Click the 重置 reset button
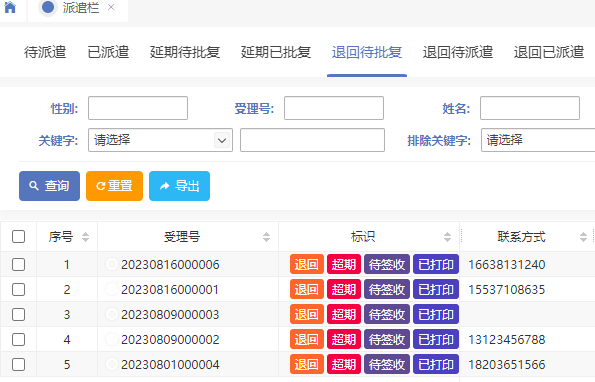Image resolution: width=595 pixels, height=382 pixels. coord(115,186)
